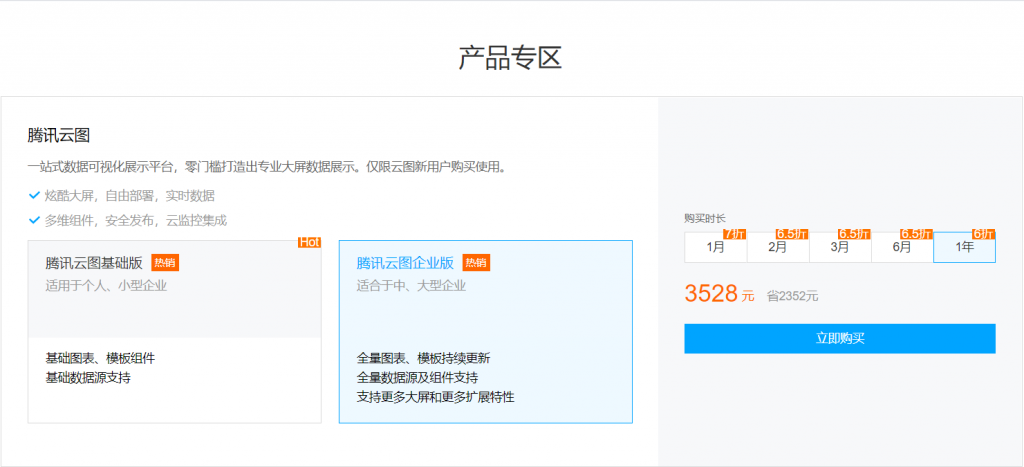Click the 多维组件，安全发布，云监控集成 text
1024x467 pixels.
tap(135, 220)
